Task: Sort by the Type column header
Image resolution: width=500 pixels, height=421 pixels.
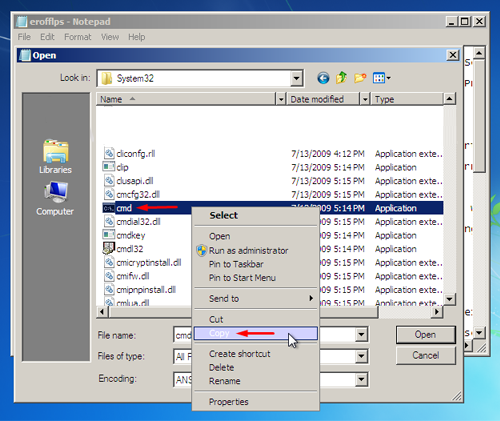Action: (407, 99)
